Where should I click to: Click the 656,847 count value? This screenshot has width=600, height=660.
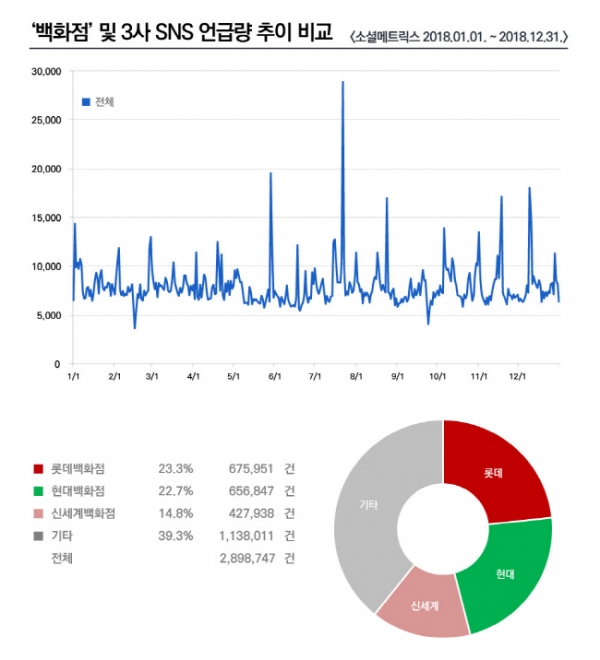point(251,491)
